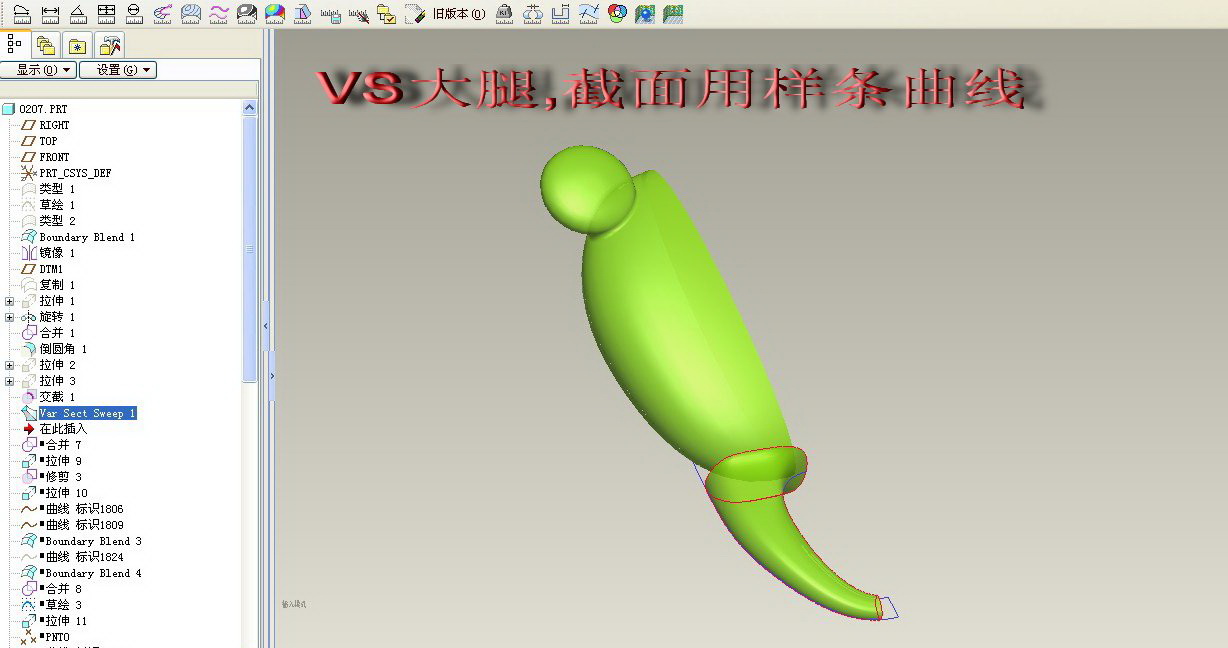Switch to the favorites folder tab

(x=78, y=45)
